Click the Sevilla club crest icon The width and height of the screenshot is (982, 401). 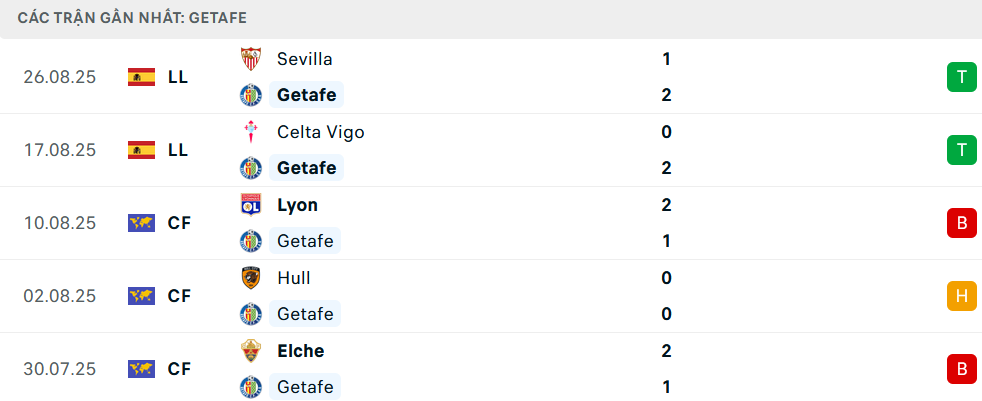[x=250, y=59]
